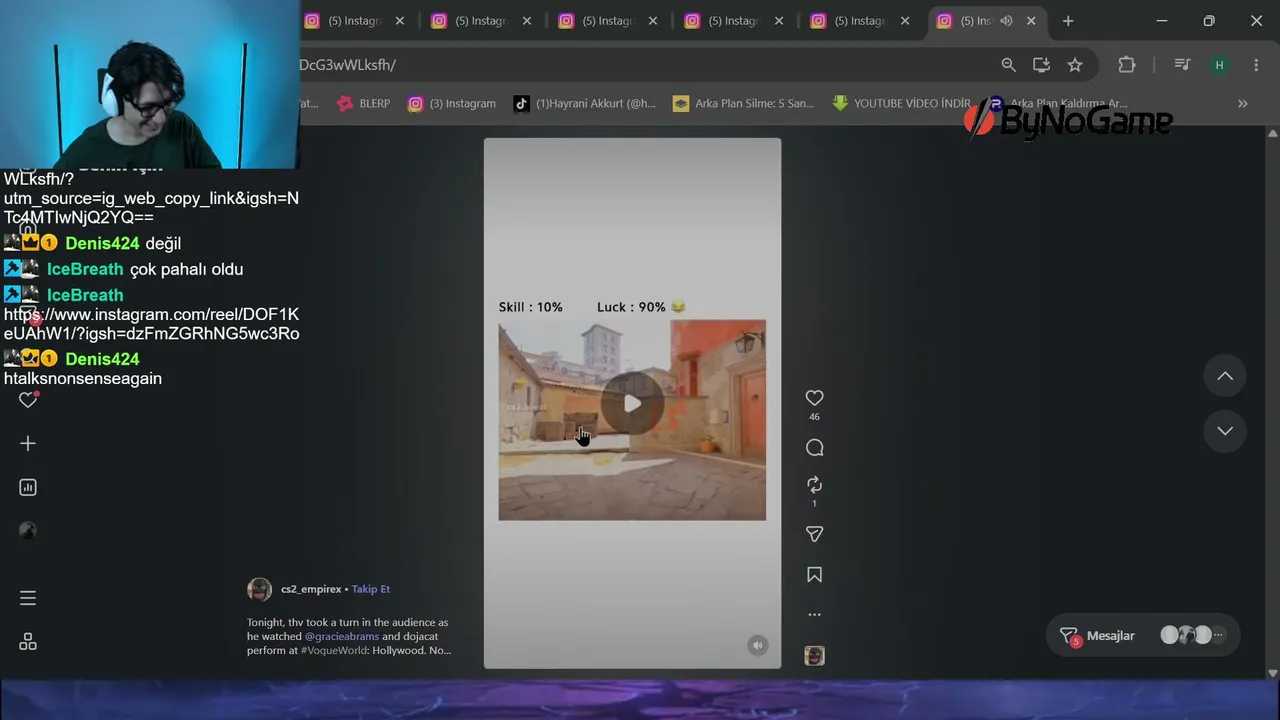
Task: Open the Chrome profile H avatar
Action: pyautogui.click(x=1219, y=65)
